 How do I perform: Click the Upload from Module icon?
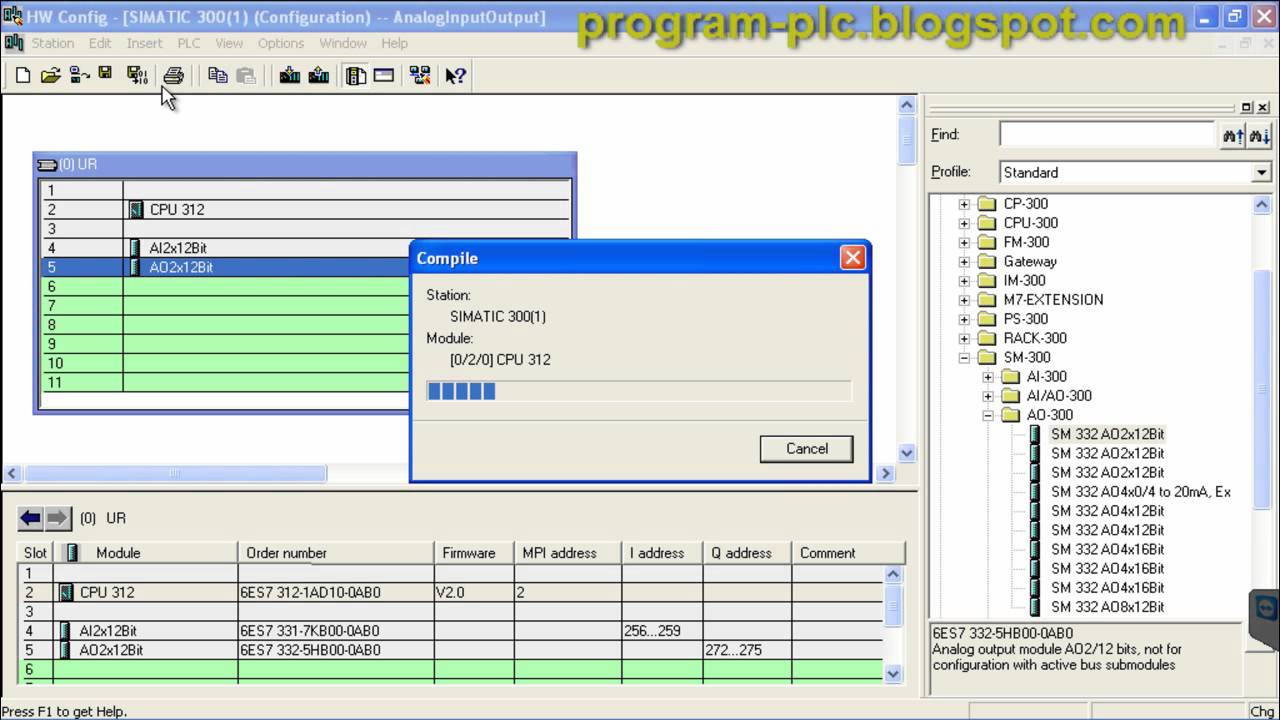click(x=319, y=75)
